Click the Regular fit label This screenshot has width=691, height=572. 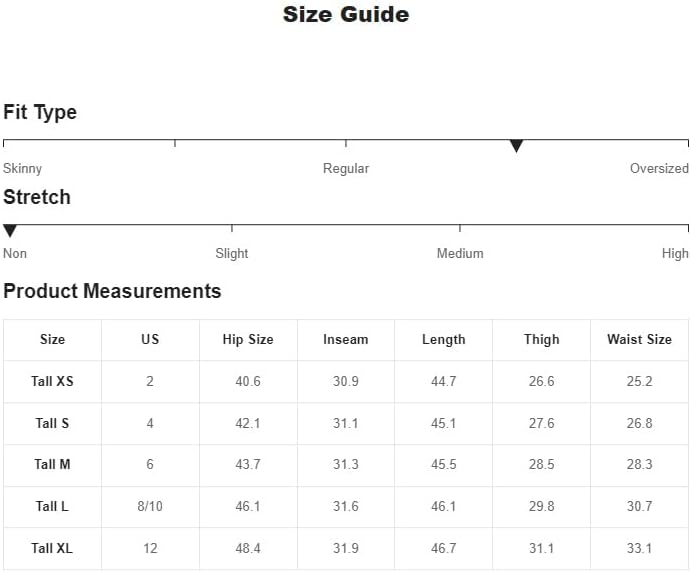pos(346,169)
